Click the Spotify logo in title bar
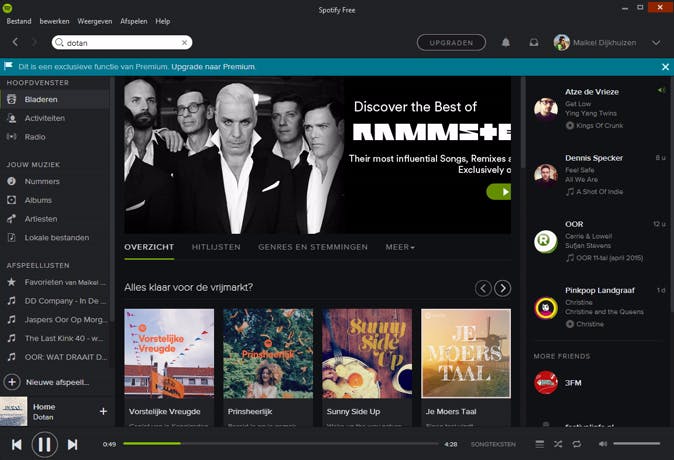 click(7, 8)
